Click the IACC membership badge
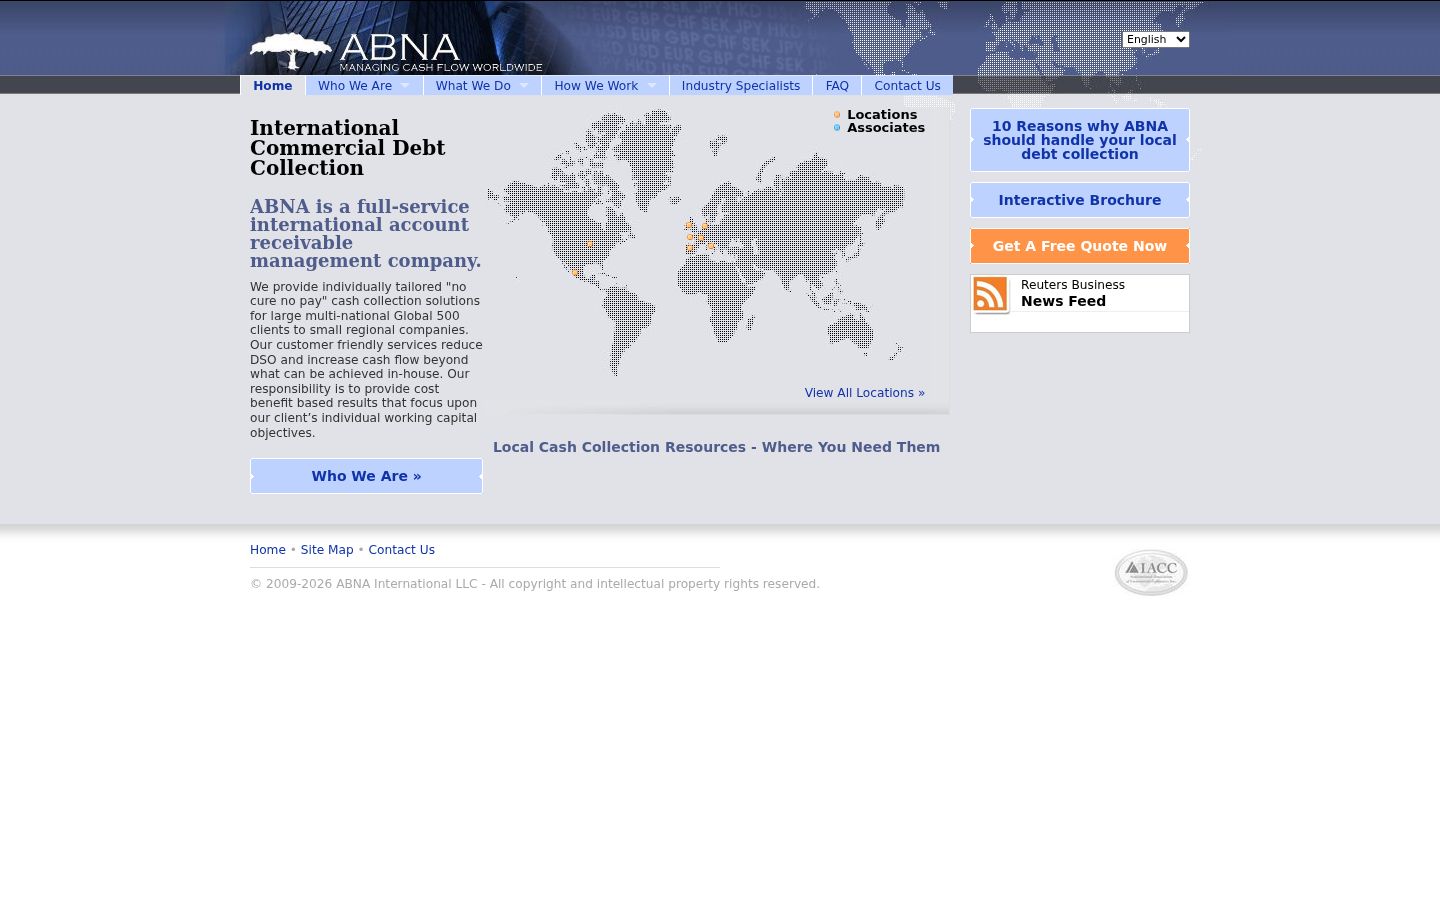The height and width of the screenshot is (900, 1440). [x=1151, y=572]
